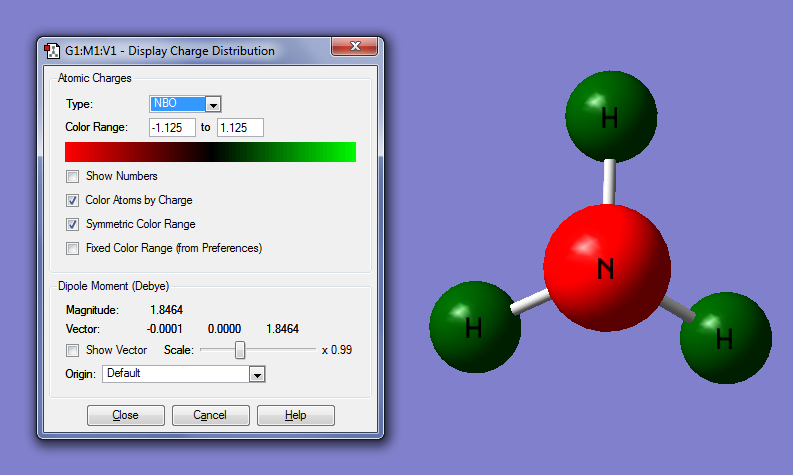Screen dimensions: 793x475
Task: Enable Fixed Color Range from Preferences
Action: pyautogui.click(x=72, y=248)
